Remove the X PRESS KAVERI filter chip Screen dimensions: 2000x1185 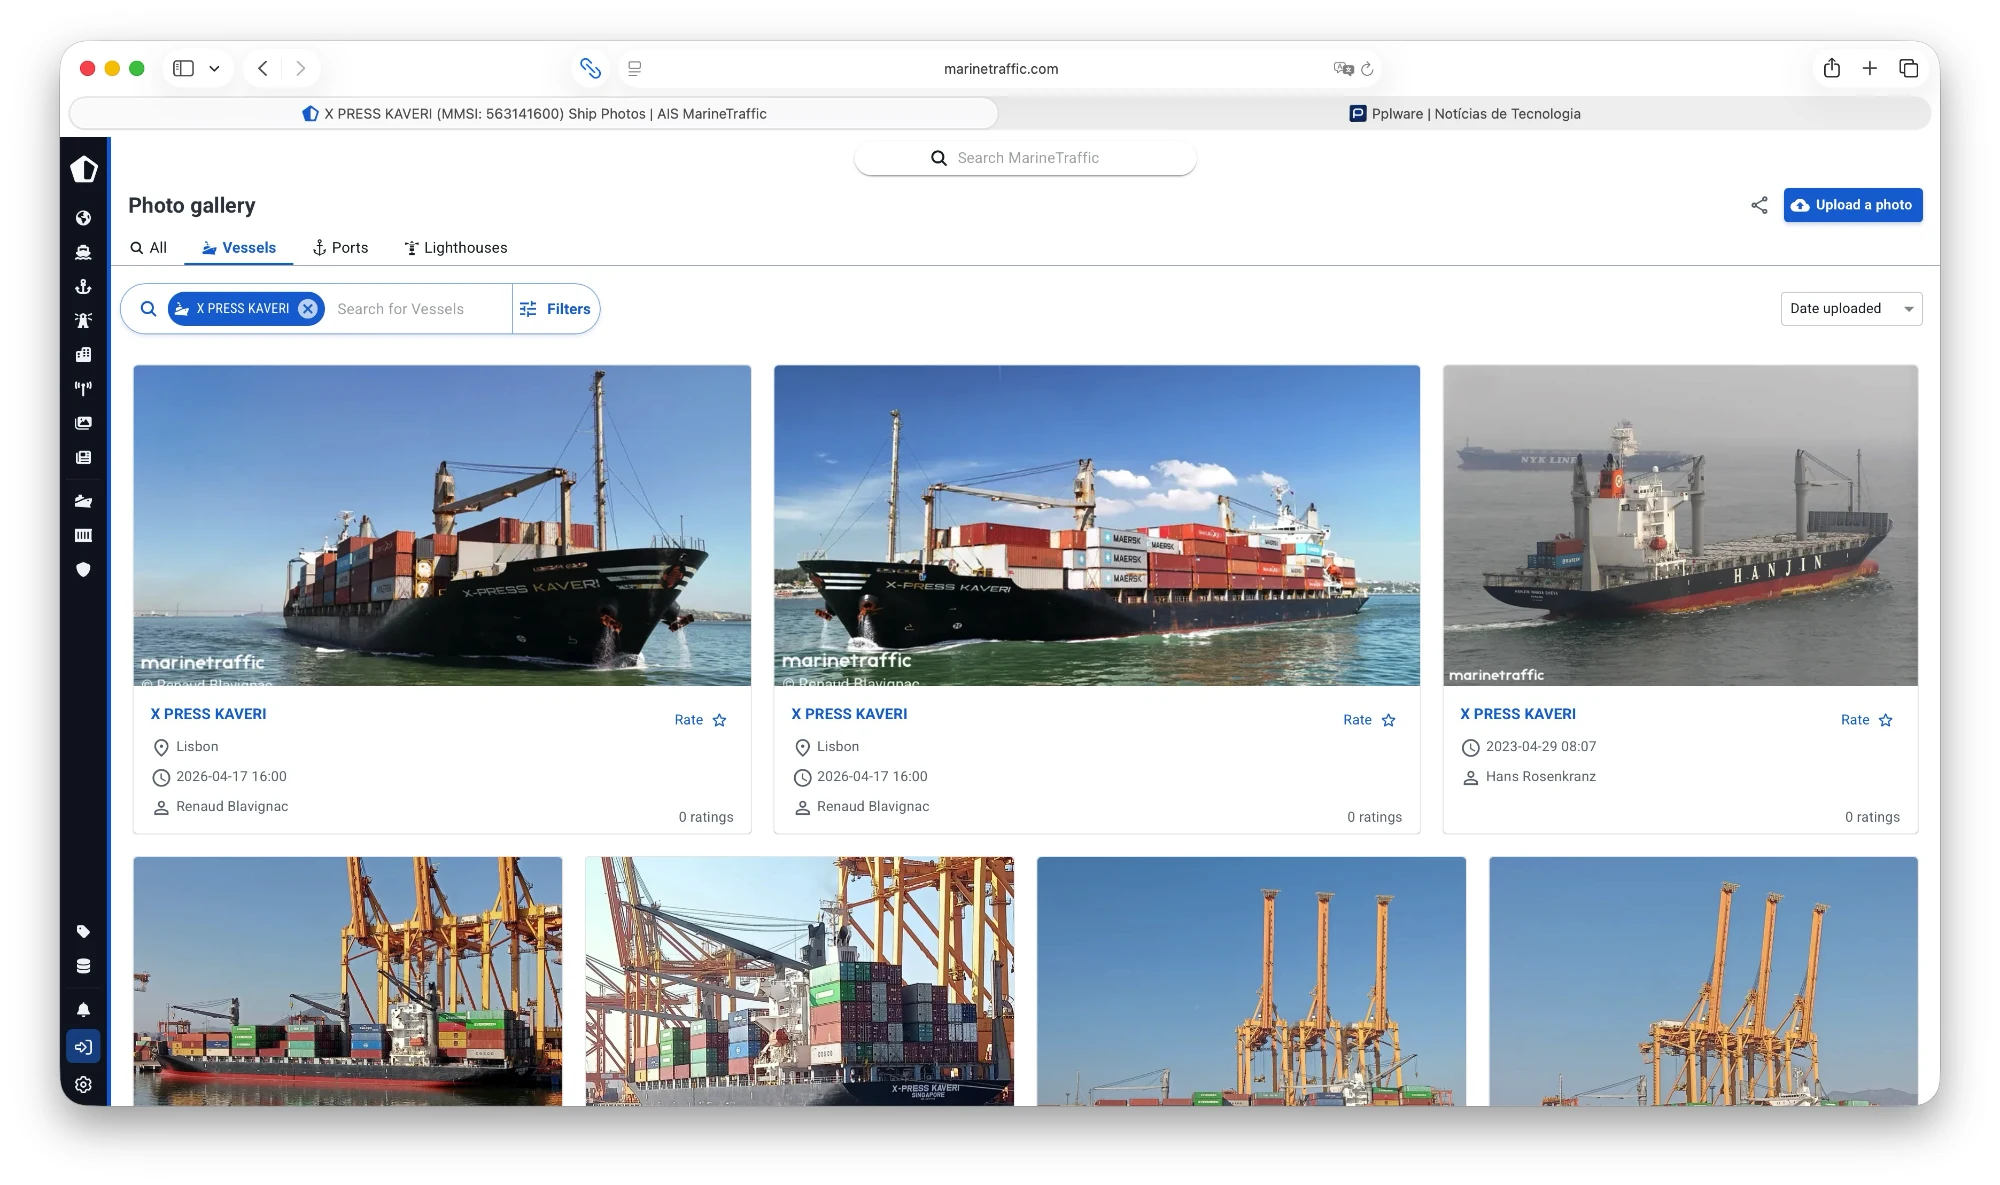point(308,309)
